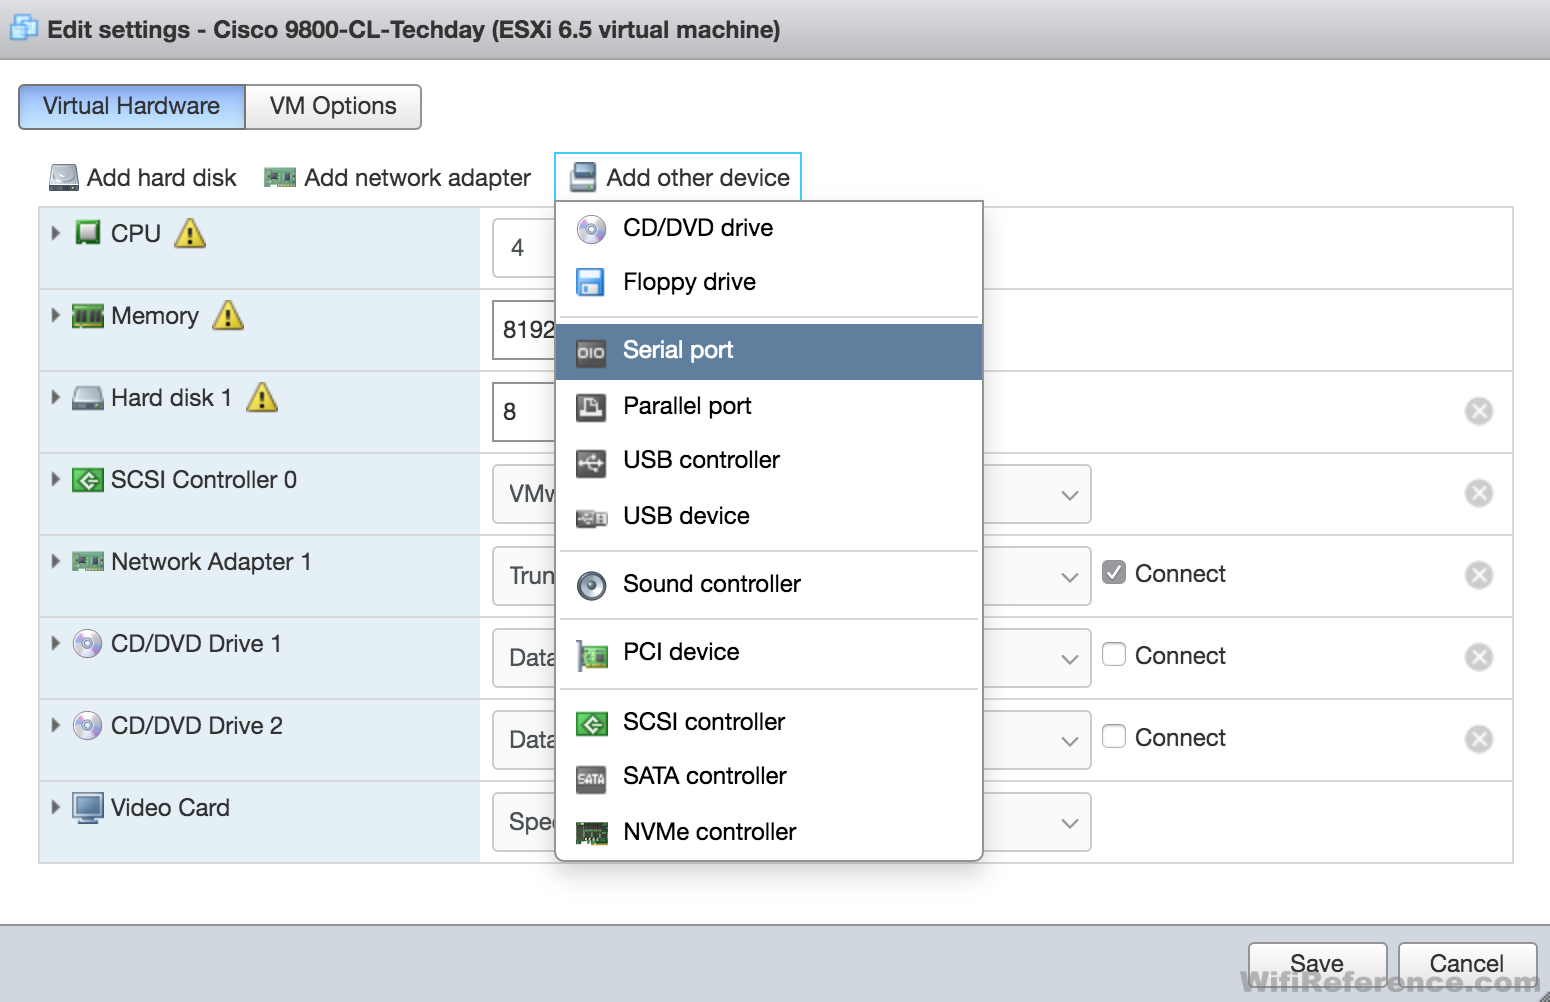Screen dimensions: 1550x1002
Task: Click the Video Card monitor icon
Action: tap(88, 808)
